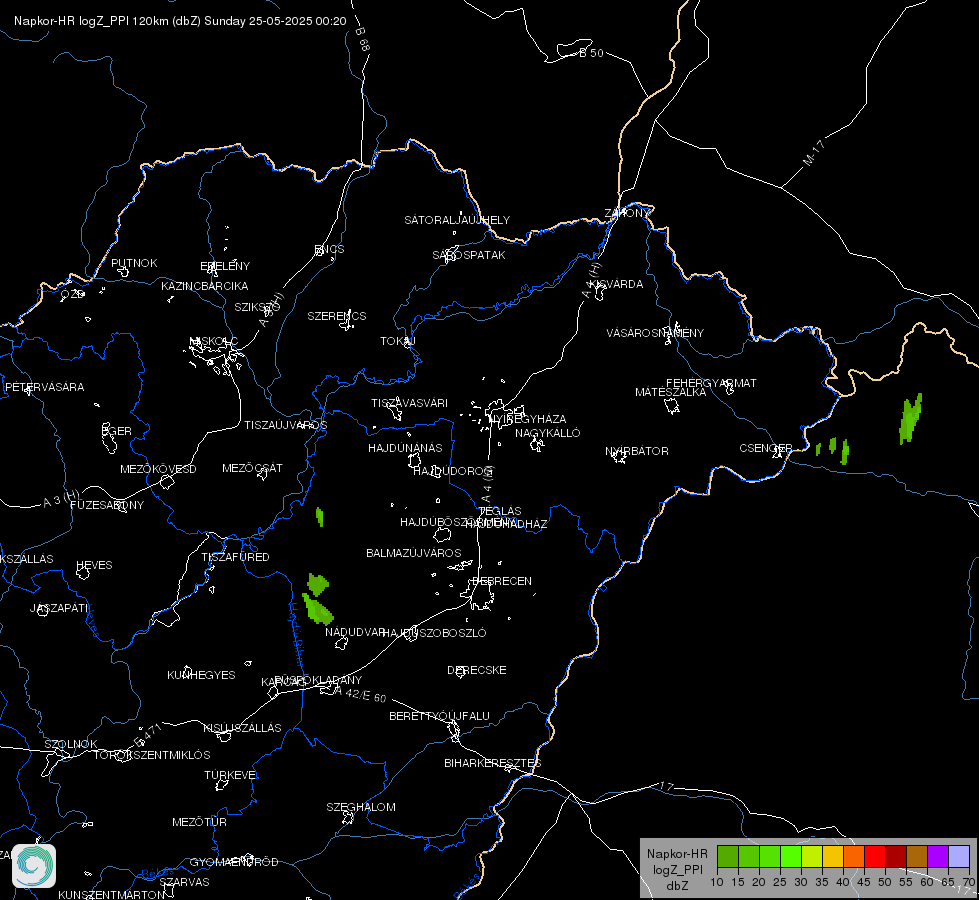This screenshot has height=900, width=979.
Task: Click the TISZAVASVÁRI label
Action: coord(410,403)
